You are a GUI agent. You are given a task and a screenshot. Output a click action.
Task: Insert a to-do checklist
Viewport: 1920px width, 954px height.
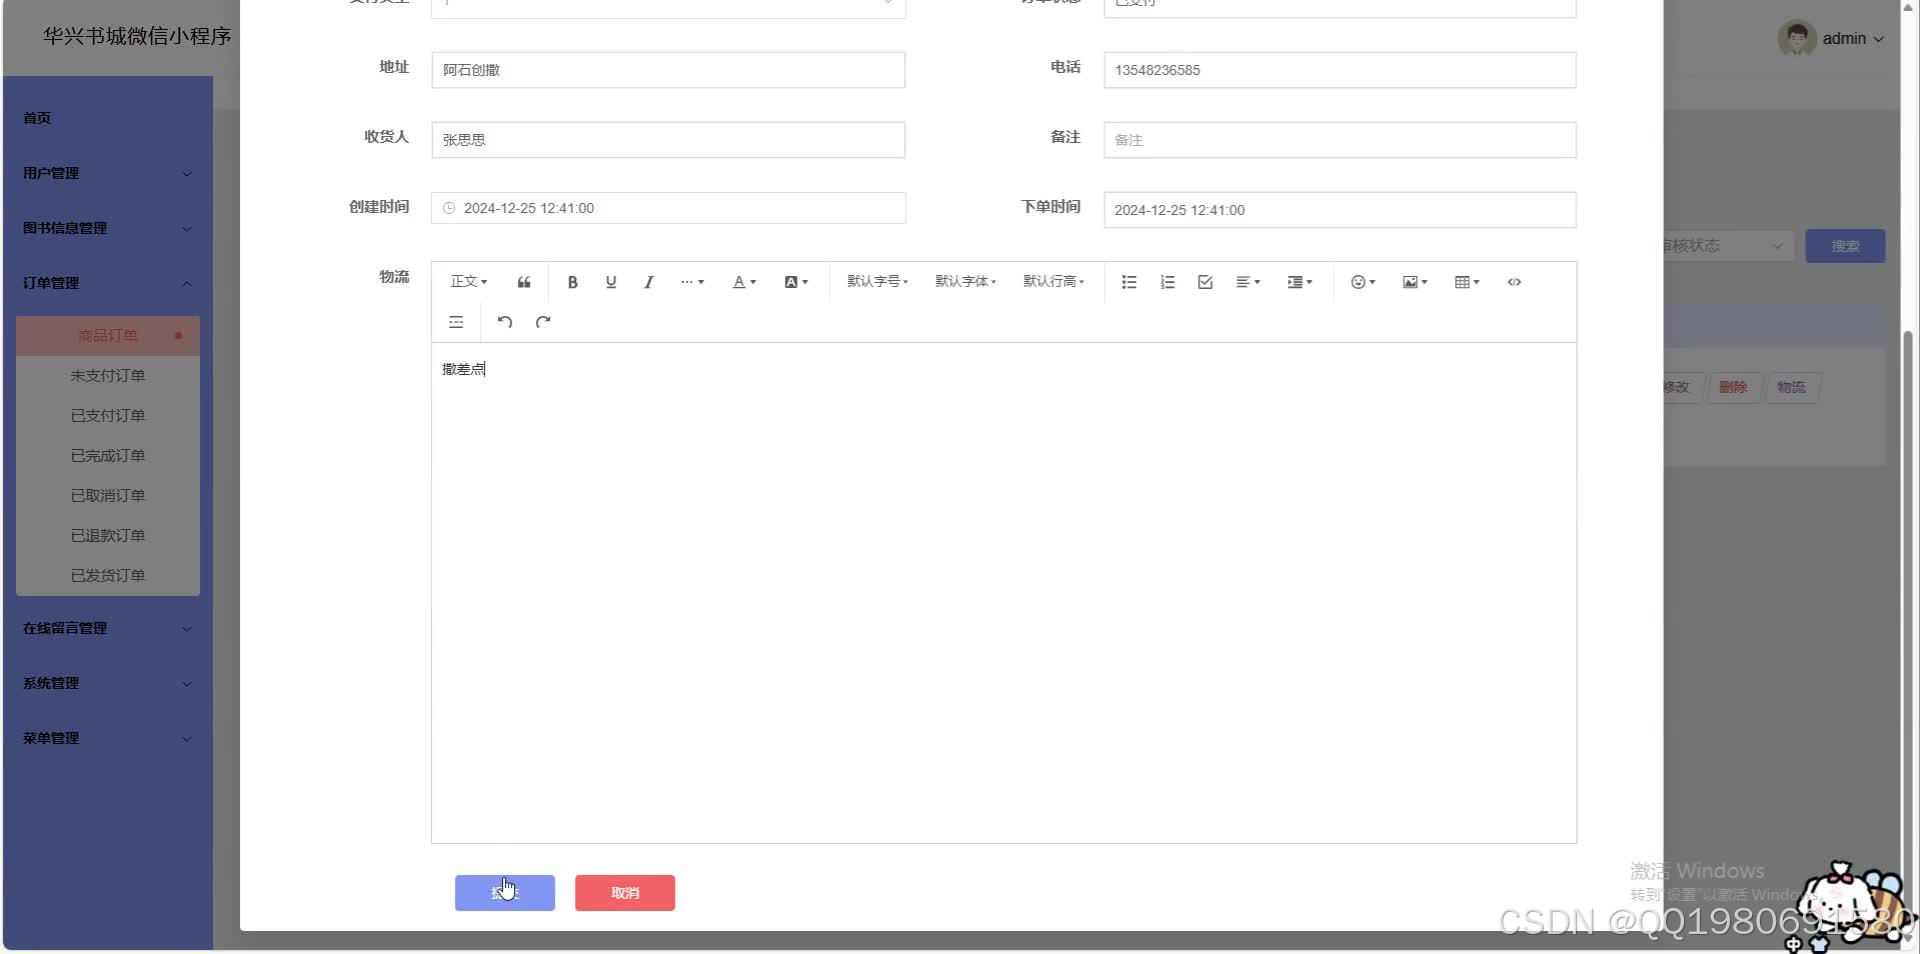pos(1205,282)
